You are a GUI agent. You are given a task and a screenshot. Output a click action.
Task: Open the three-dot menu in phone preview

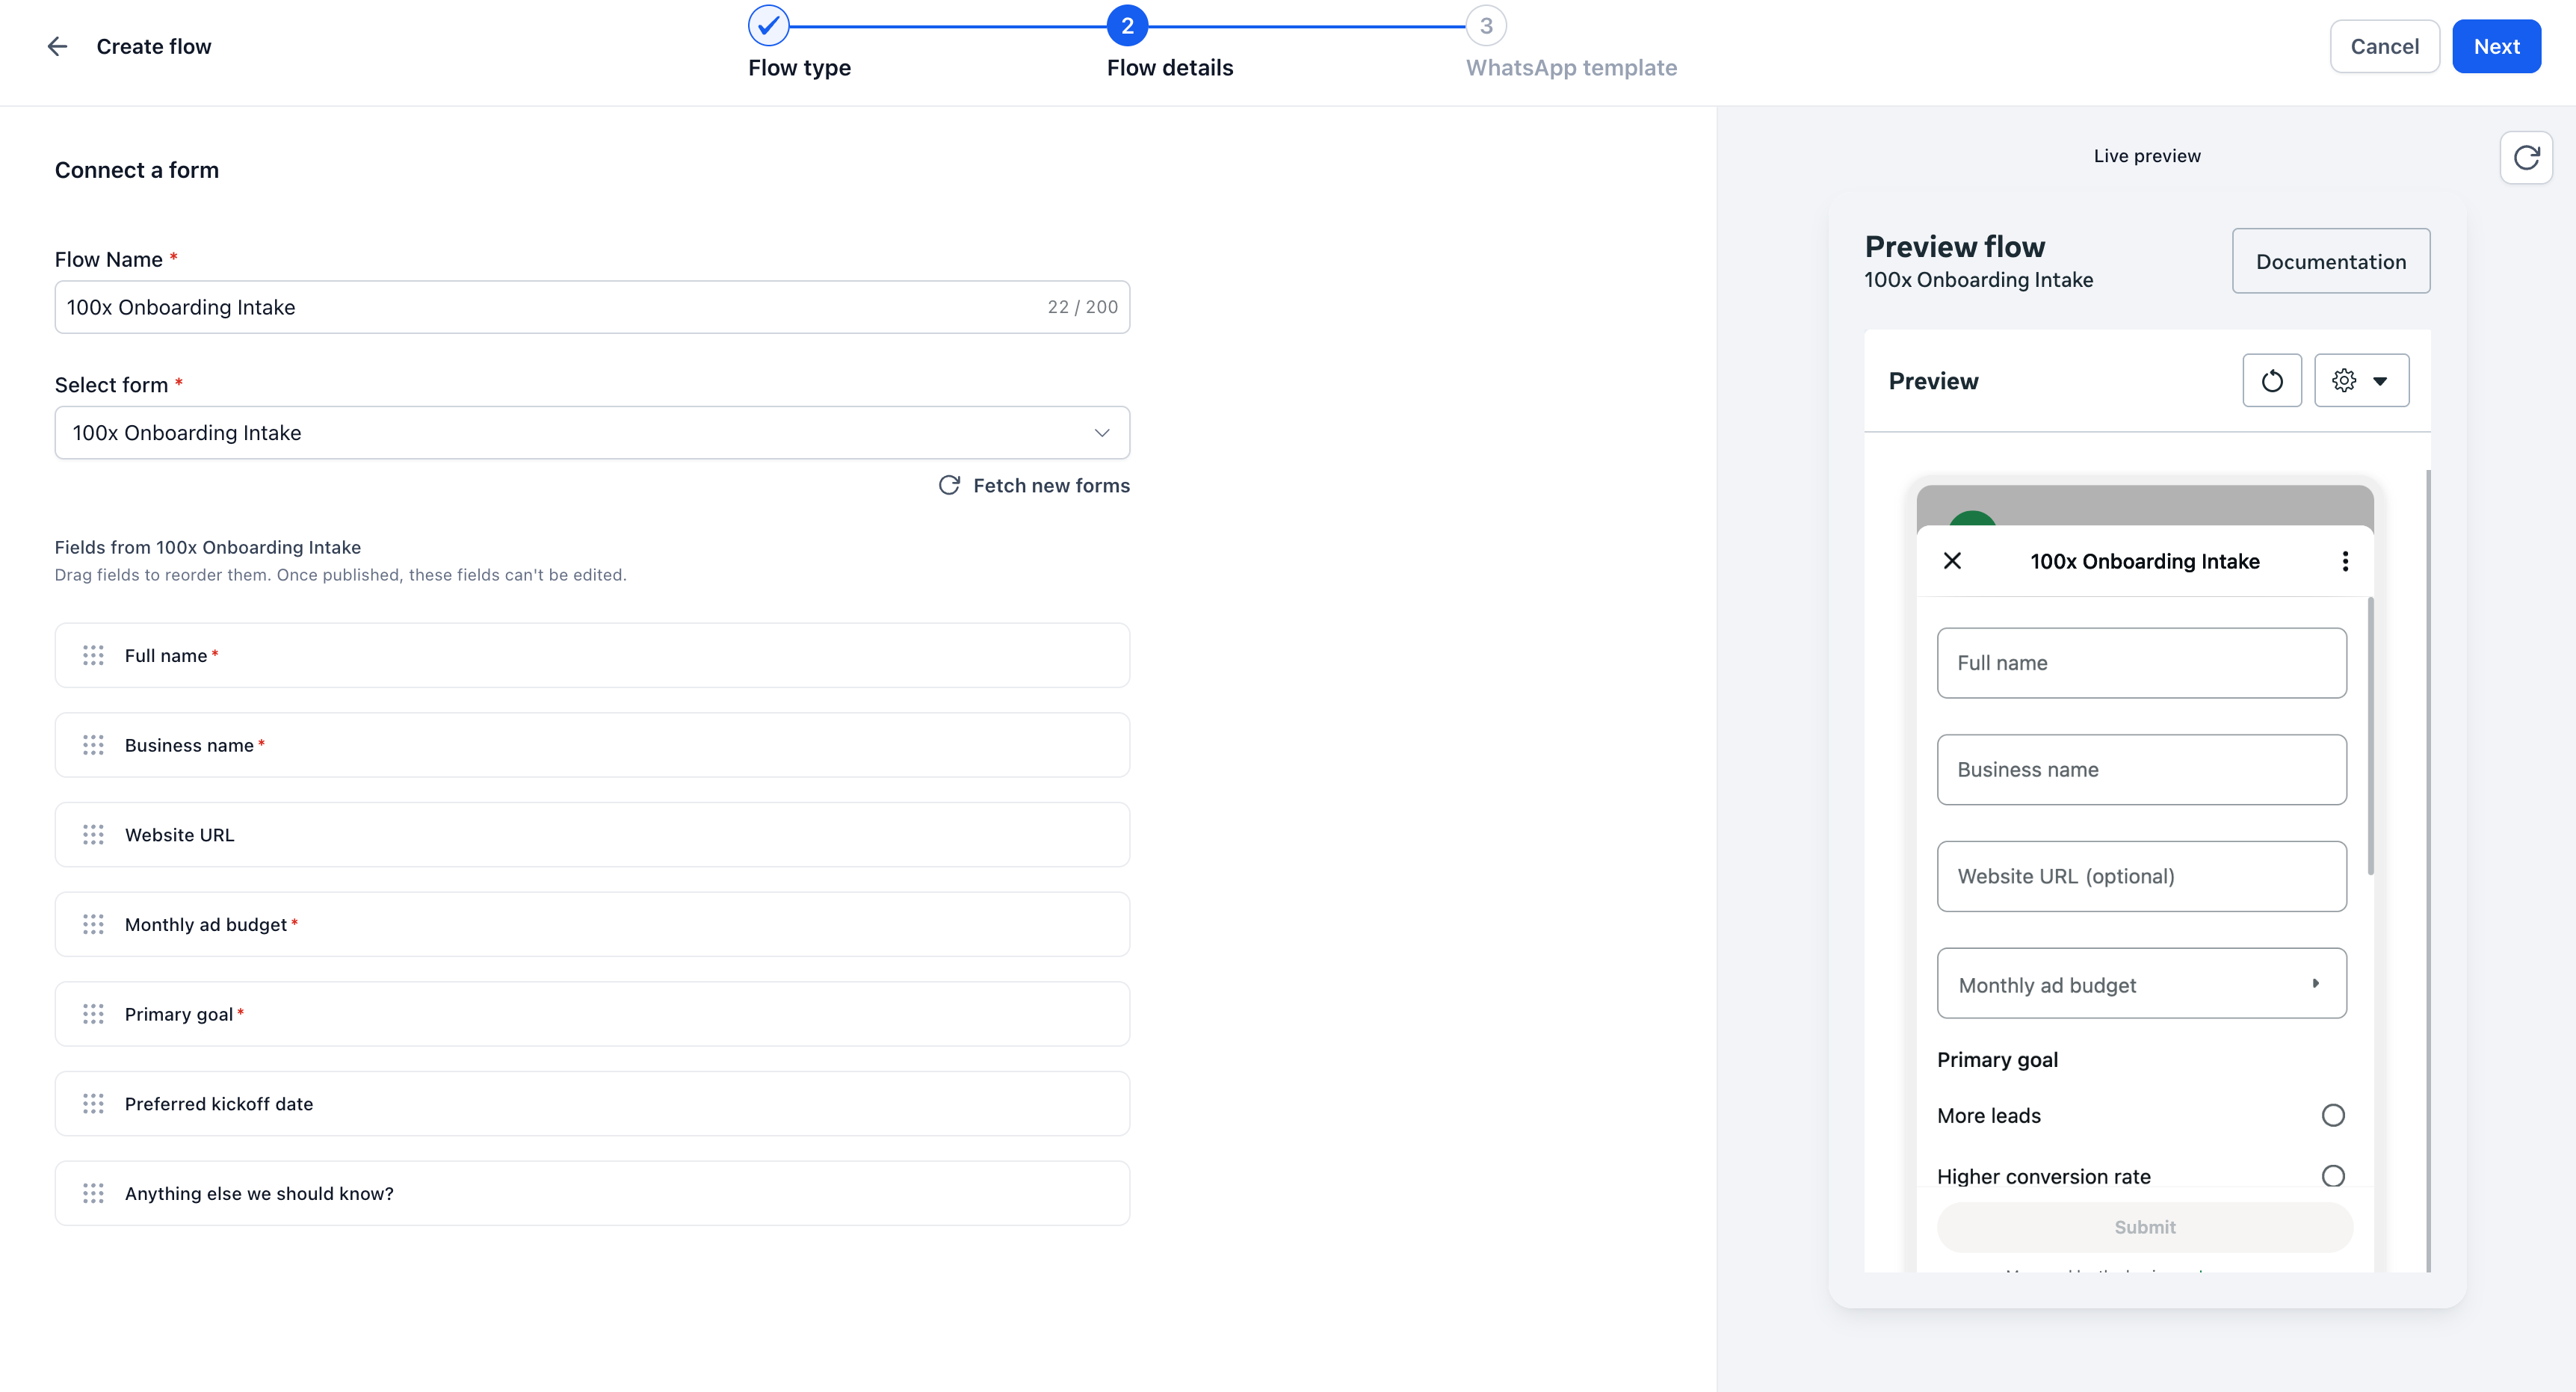(x=2345, y=561)
